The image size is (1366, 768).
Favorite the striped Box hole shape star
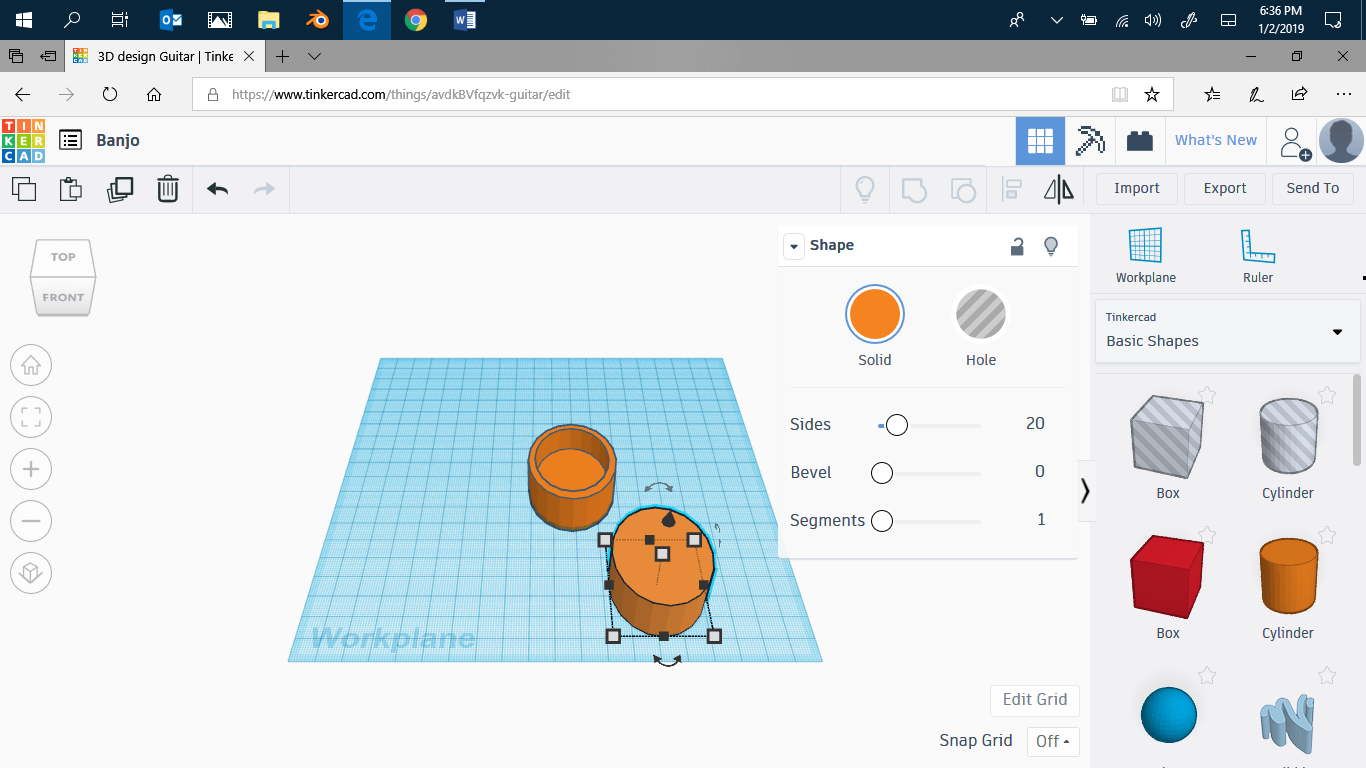pyautogui.click(x=1207, y=395)
